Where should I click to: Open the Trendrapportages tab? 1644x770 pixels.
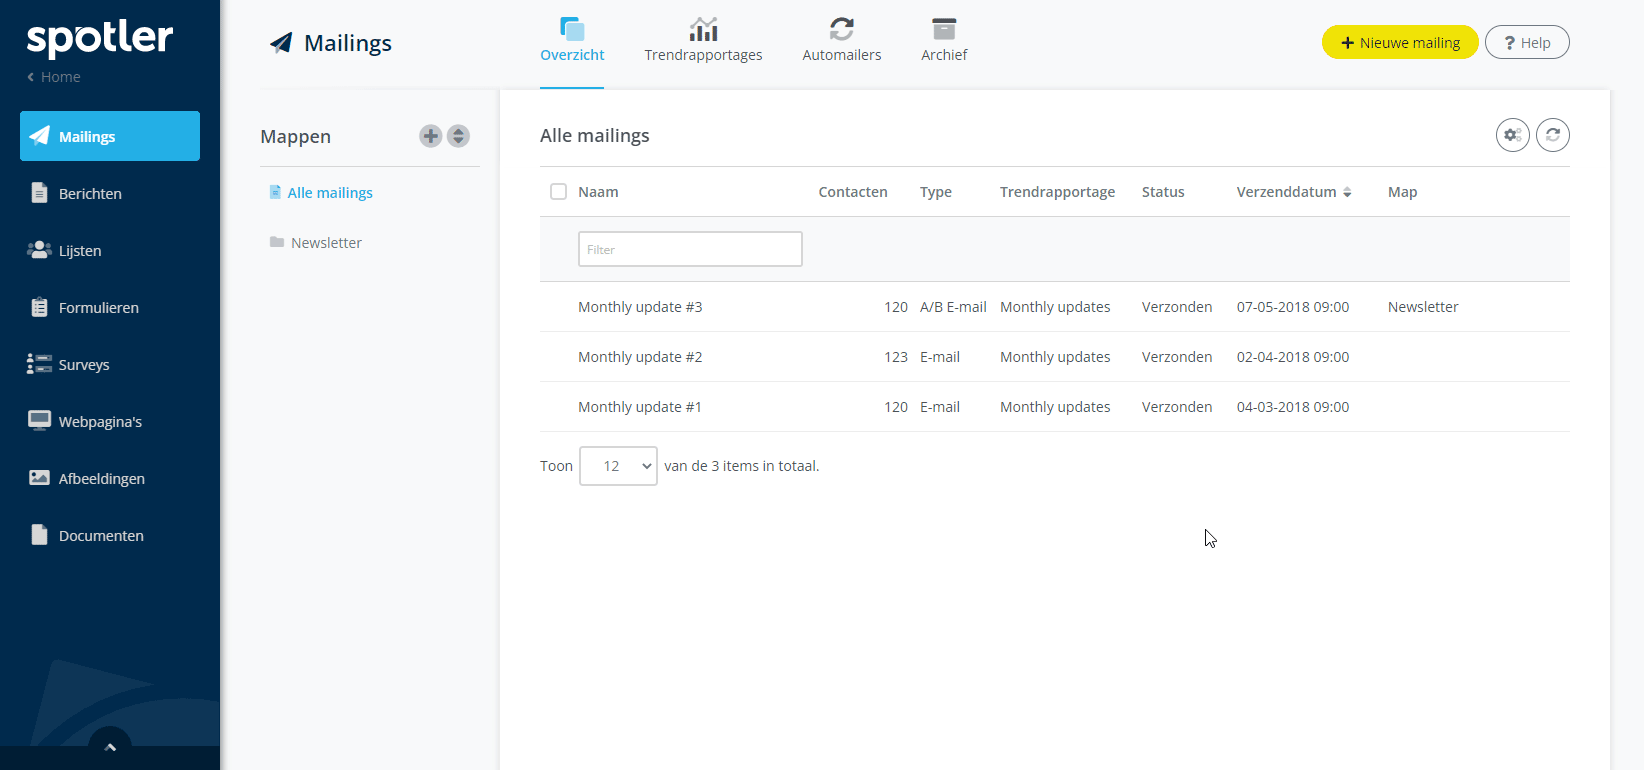coord(703,42)
